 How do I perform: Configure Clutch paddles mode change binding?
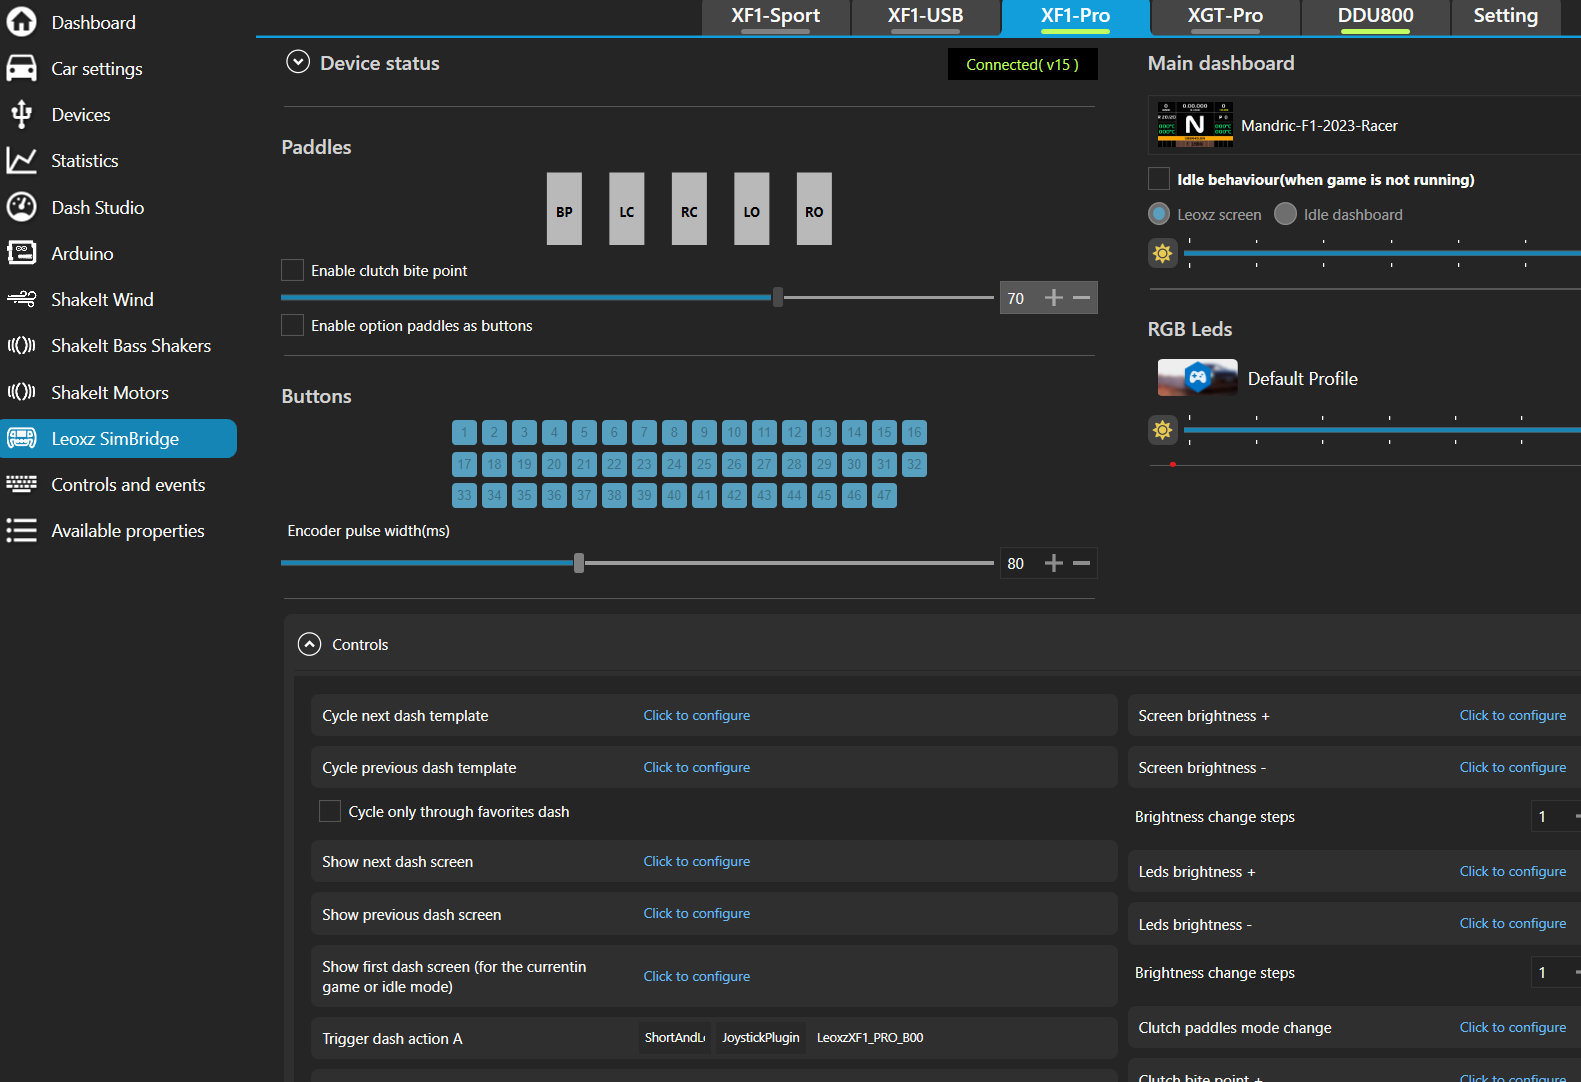click(x=1513, y=1027)
